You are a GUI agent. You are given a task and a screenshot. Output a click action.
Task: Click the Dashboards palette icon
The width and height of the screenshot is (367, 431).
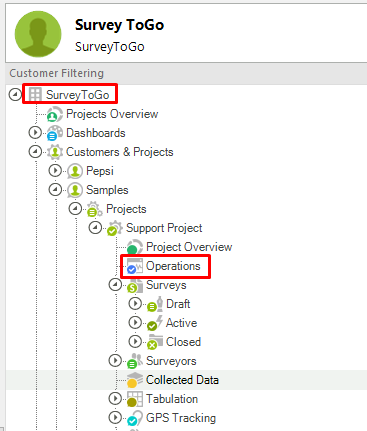tap(54, 133)
